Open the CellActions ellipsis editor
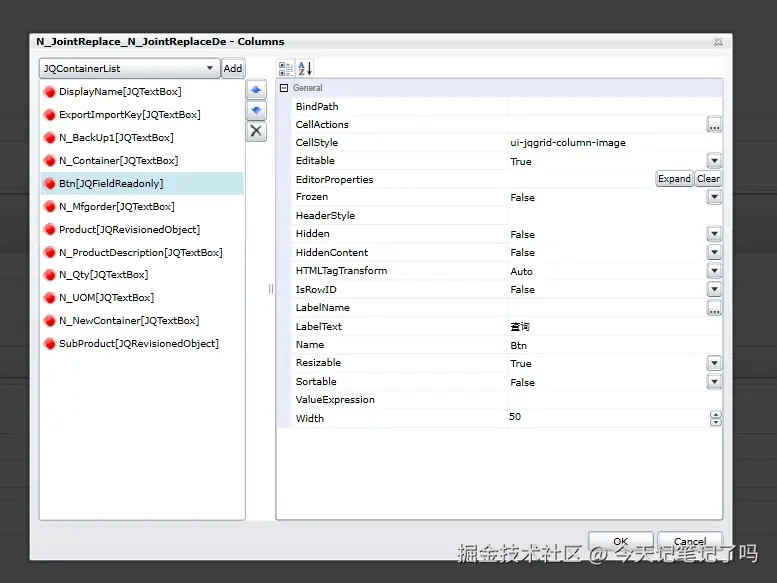Image resolution: width=777 pixels, height=583 pixels. tap(714, 125)
